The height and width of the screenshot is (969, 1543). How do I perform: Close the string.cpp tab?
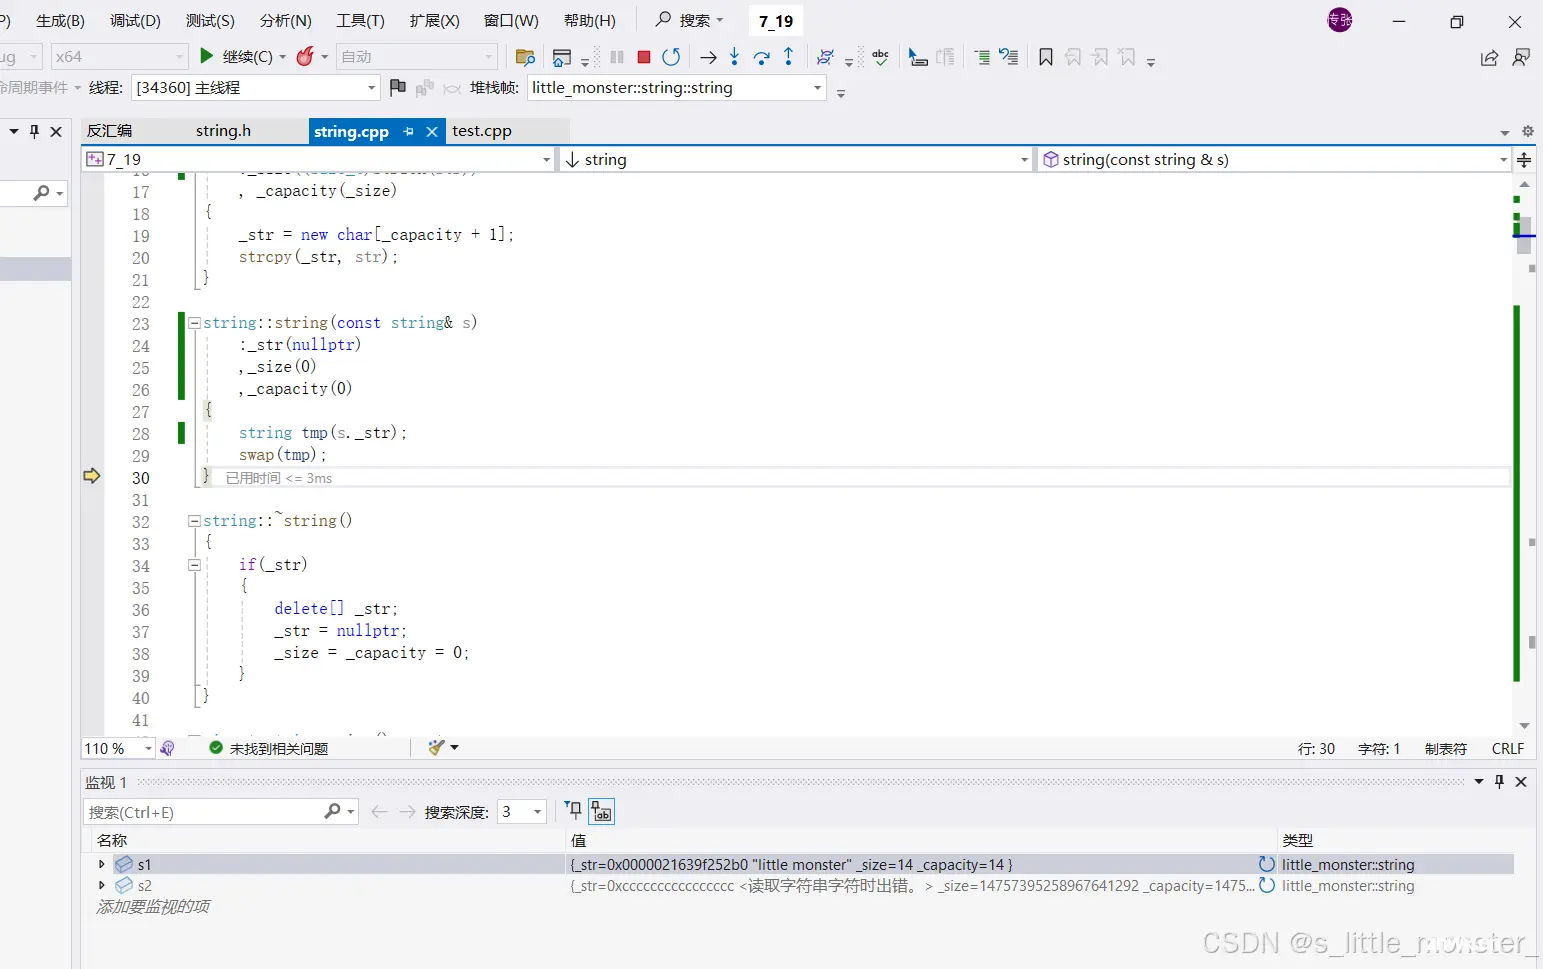432,131
